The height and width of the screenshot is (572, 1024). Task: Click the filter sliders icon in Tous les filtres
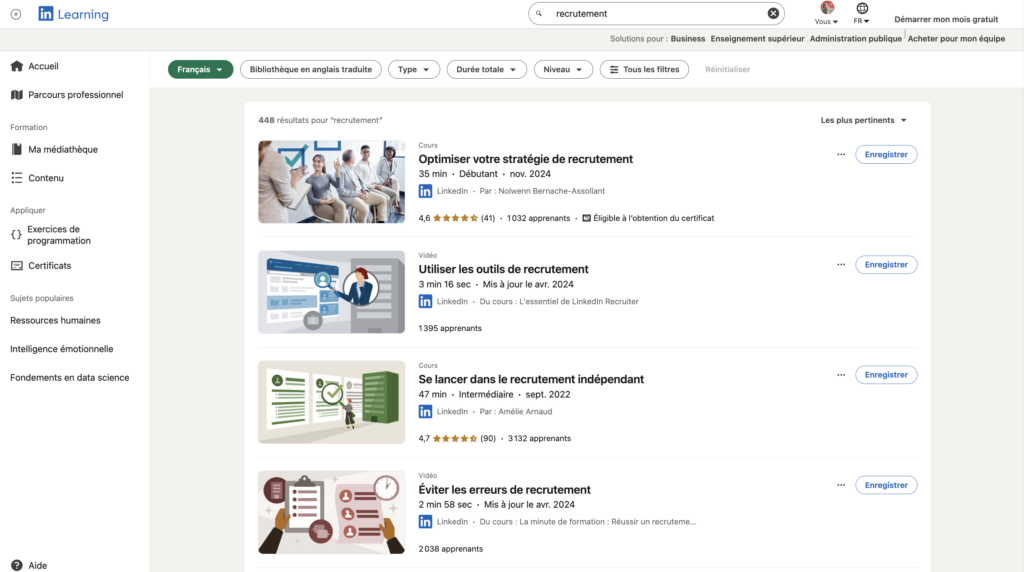[614, 69]
